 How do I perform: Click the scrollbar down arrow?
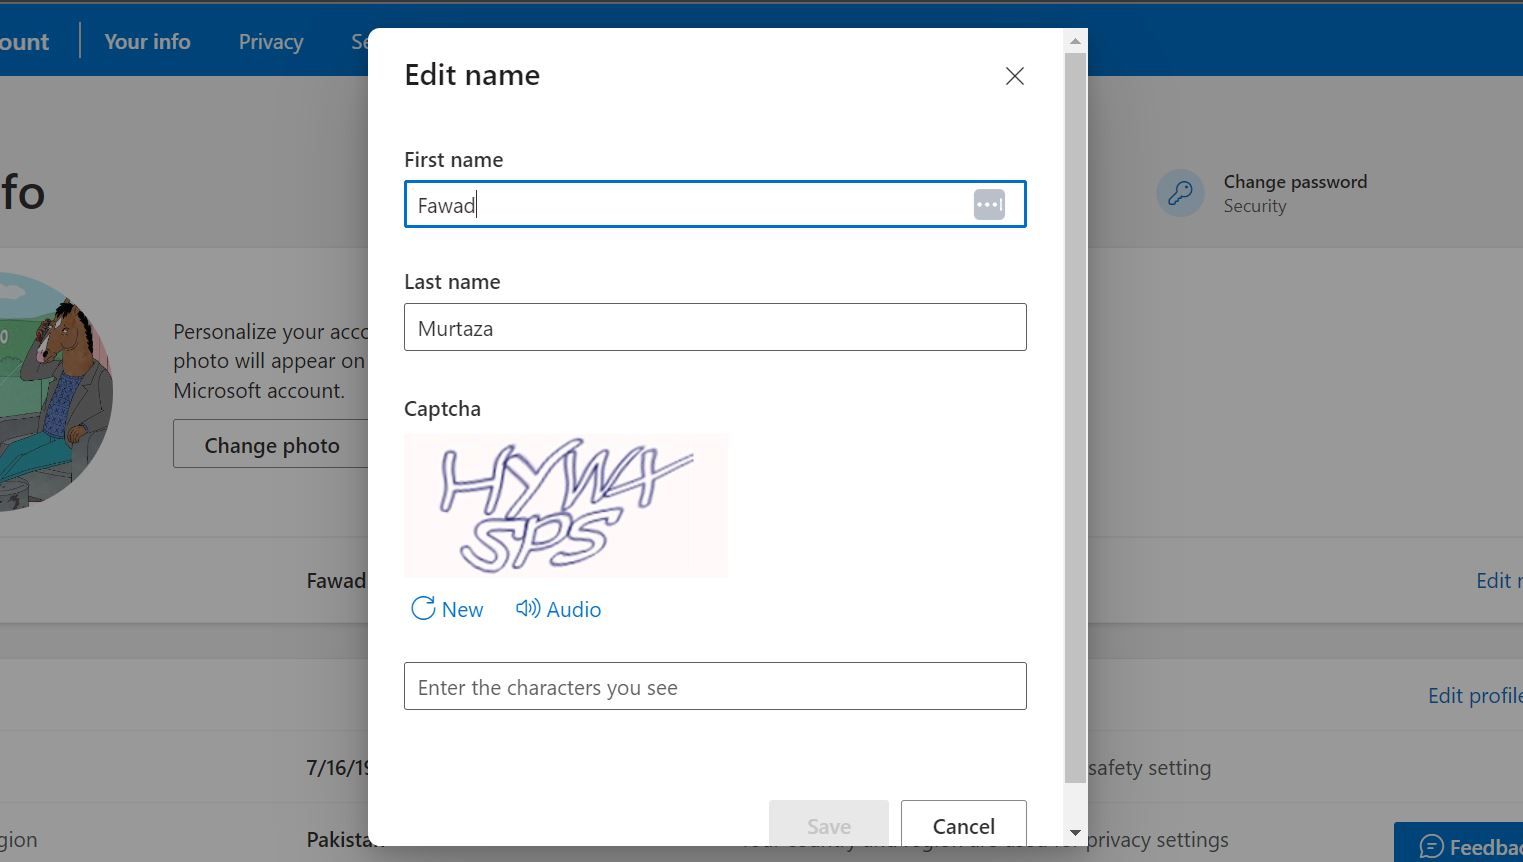point(1075,832)
